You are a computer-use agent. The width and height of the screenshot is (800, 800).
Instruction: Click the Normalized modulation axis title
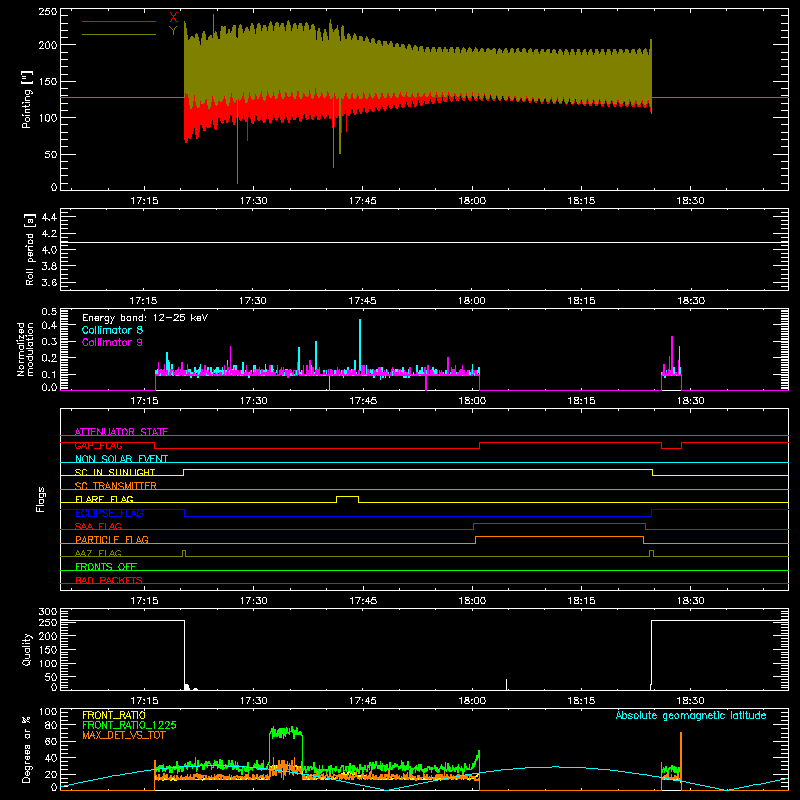coord(26,349)
